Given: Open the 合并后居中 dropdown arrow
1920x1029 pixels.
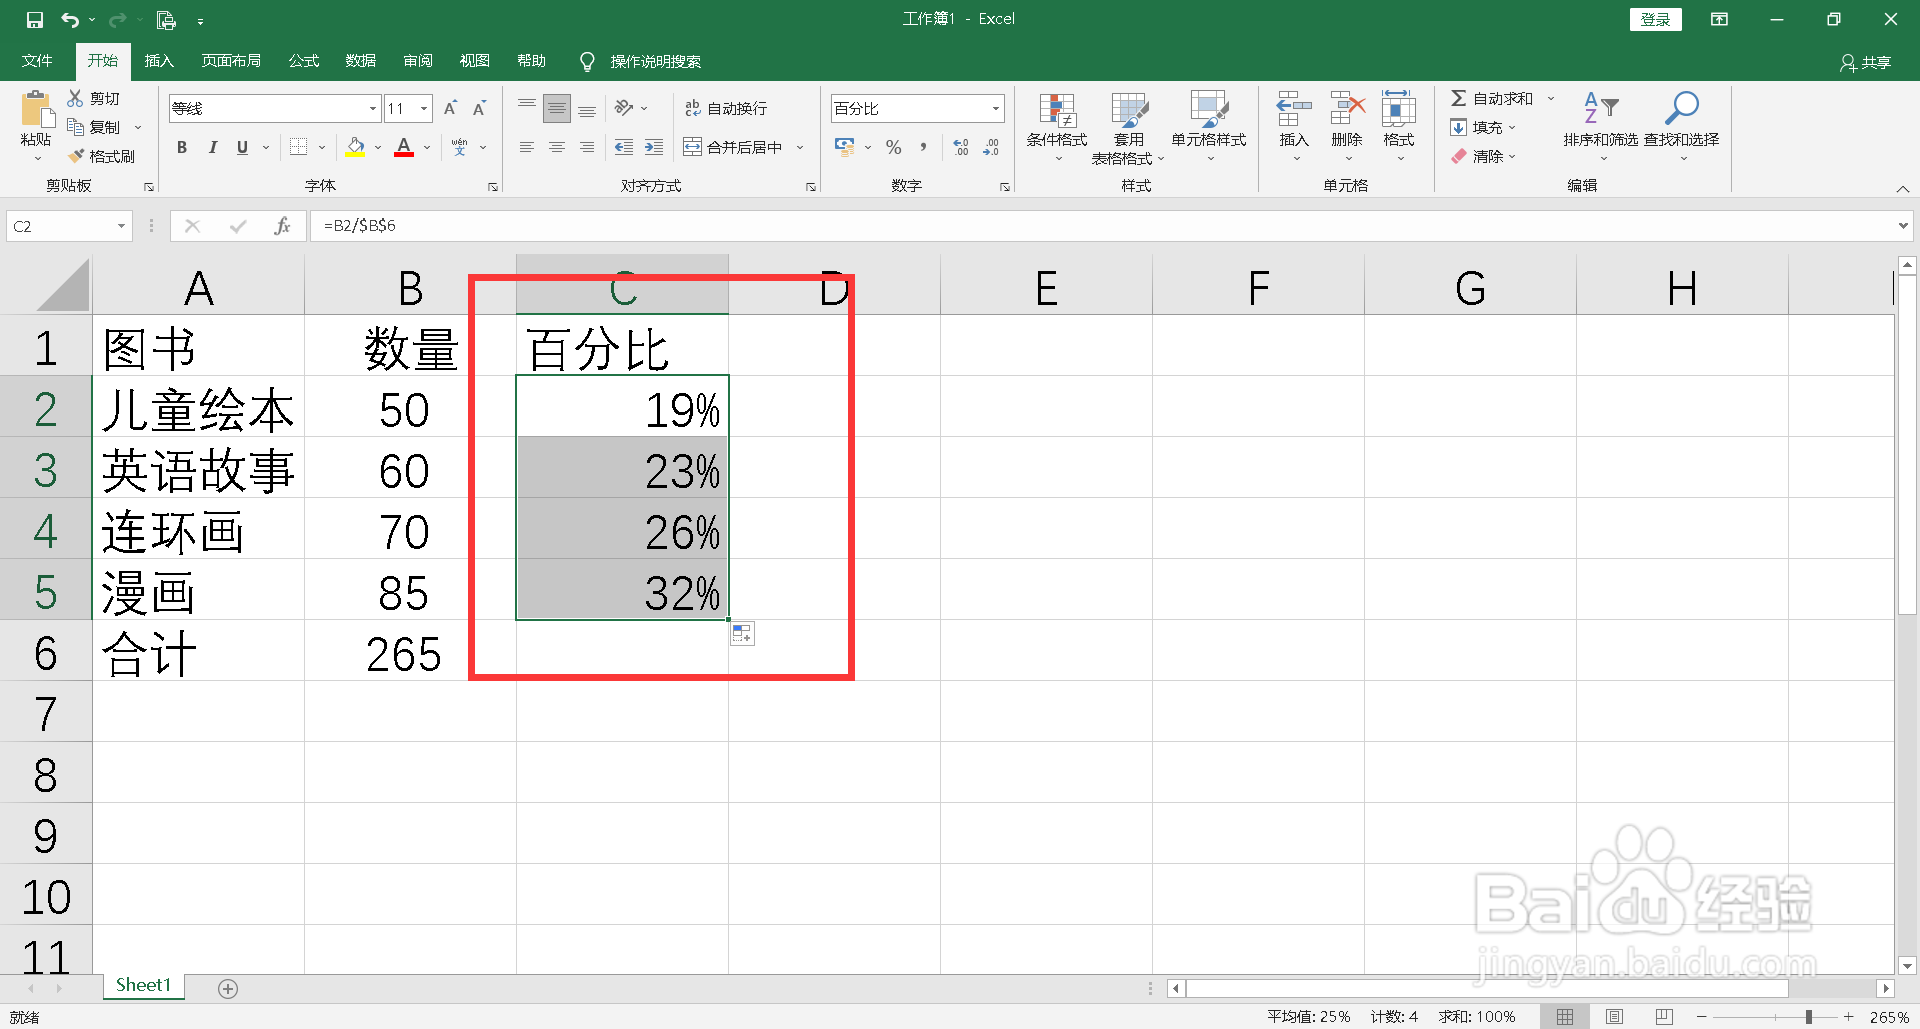Looking at the screenshot, I should tap(800, 148).
